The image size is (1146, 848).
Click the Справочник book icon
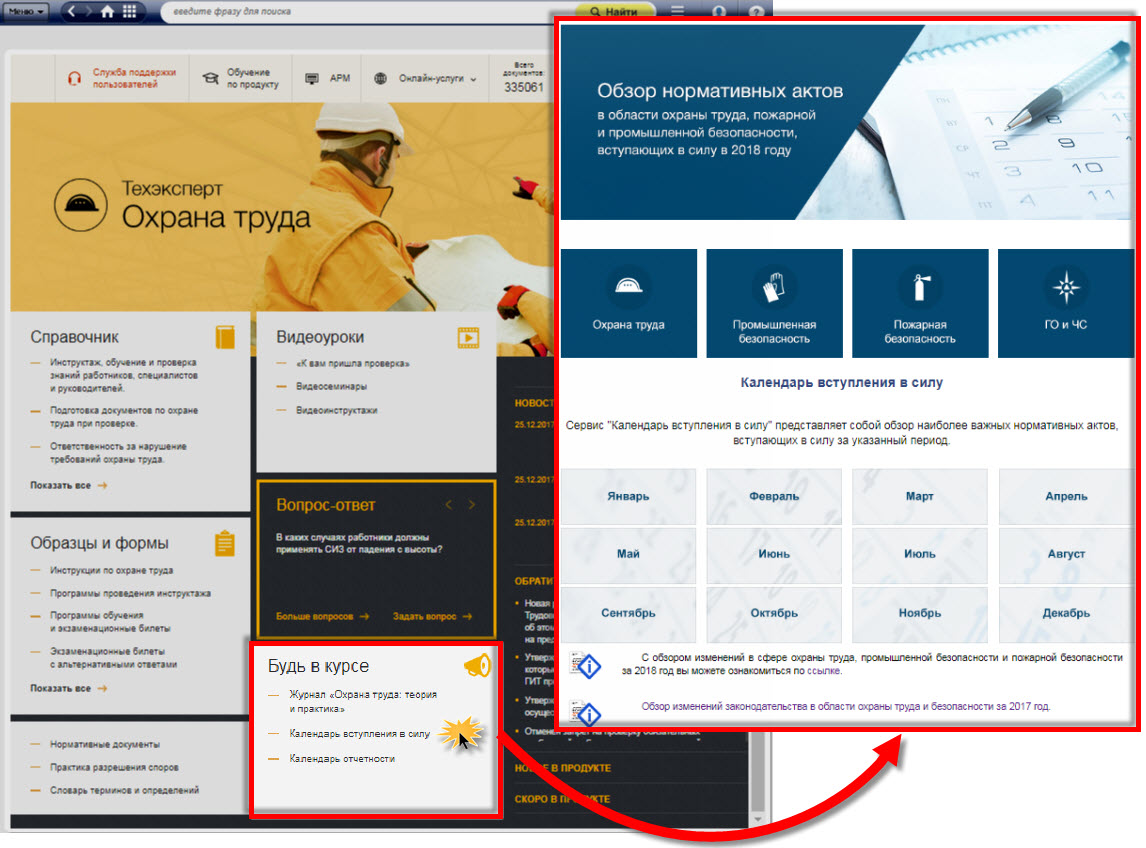pos(225,337)
